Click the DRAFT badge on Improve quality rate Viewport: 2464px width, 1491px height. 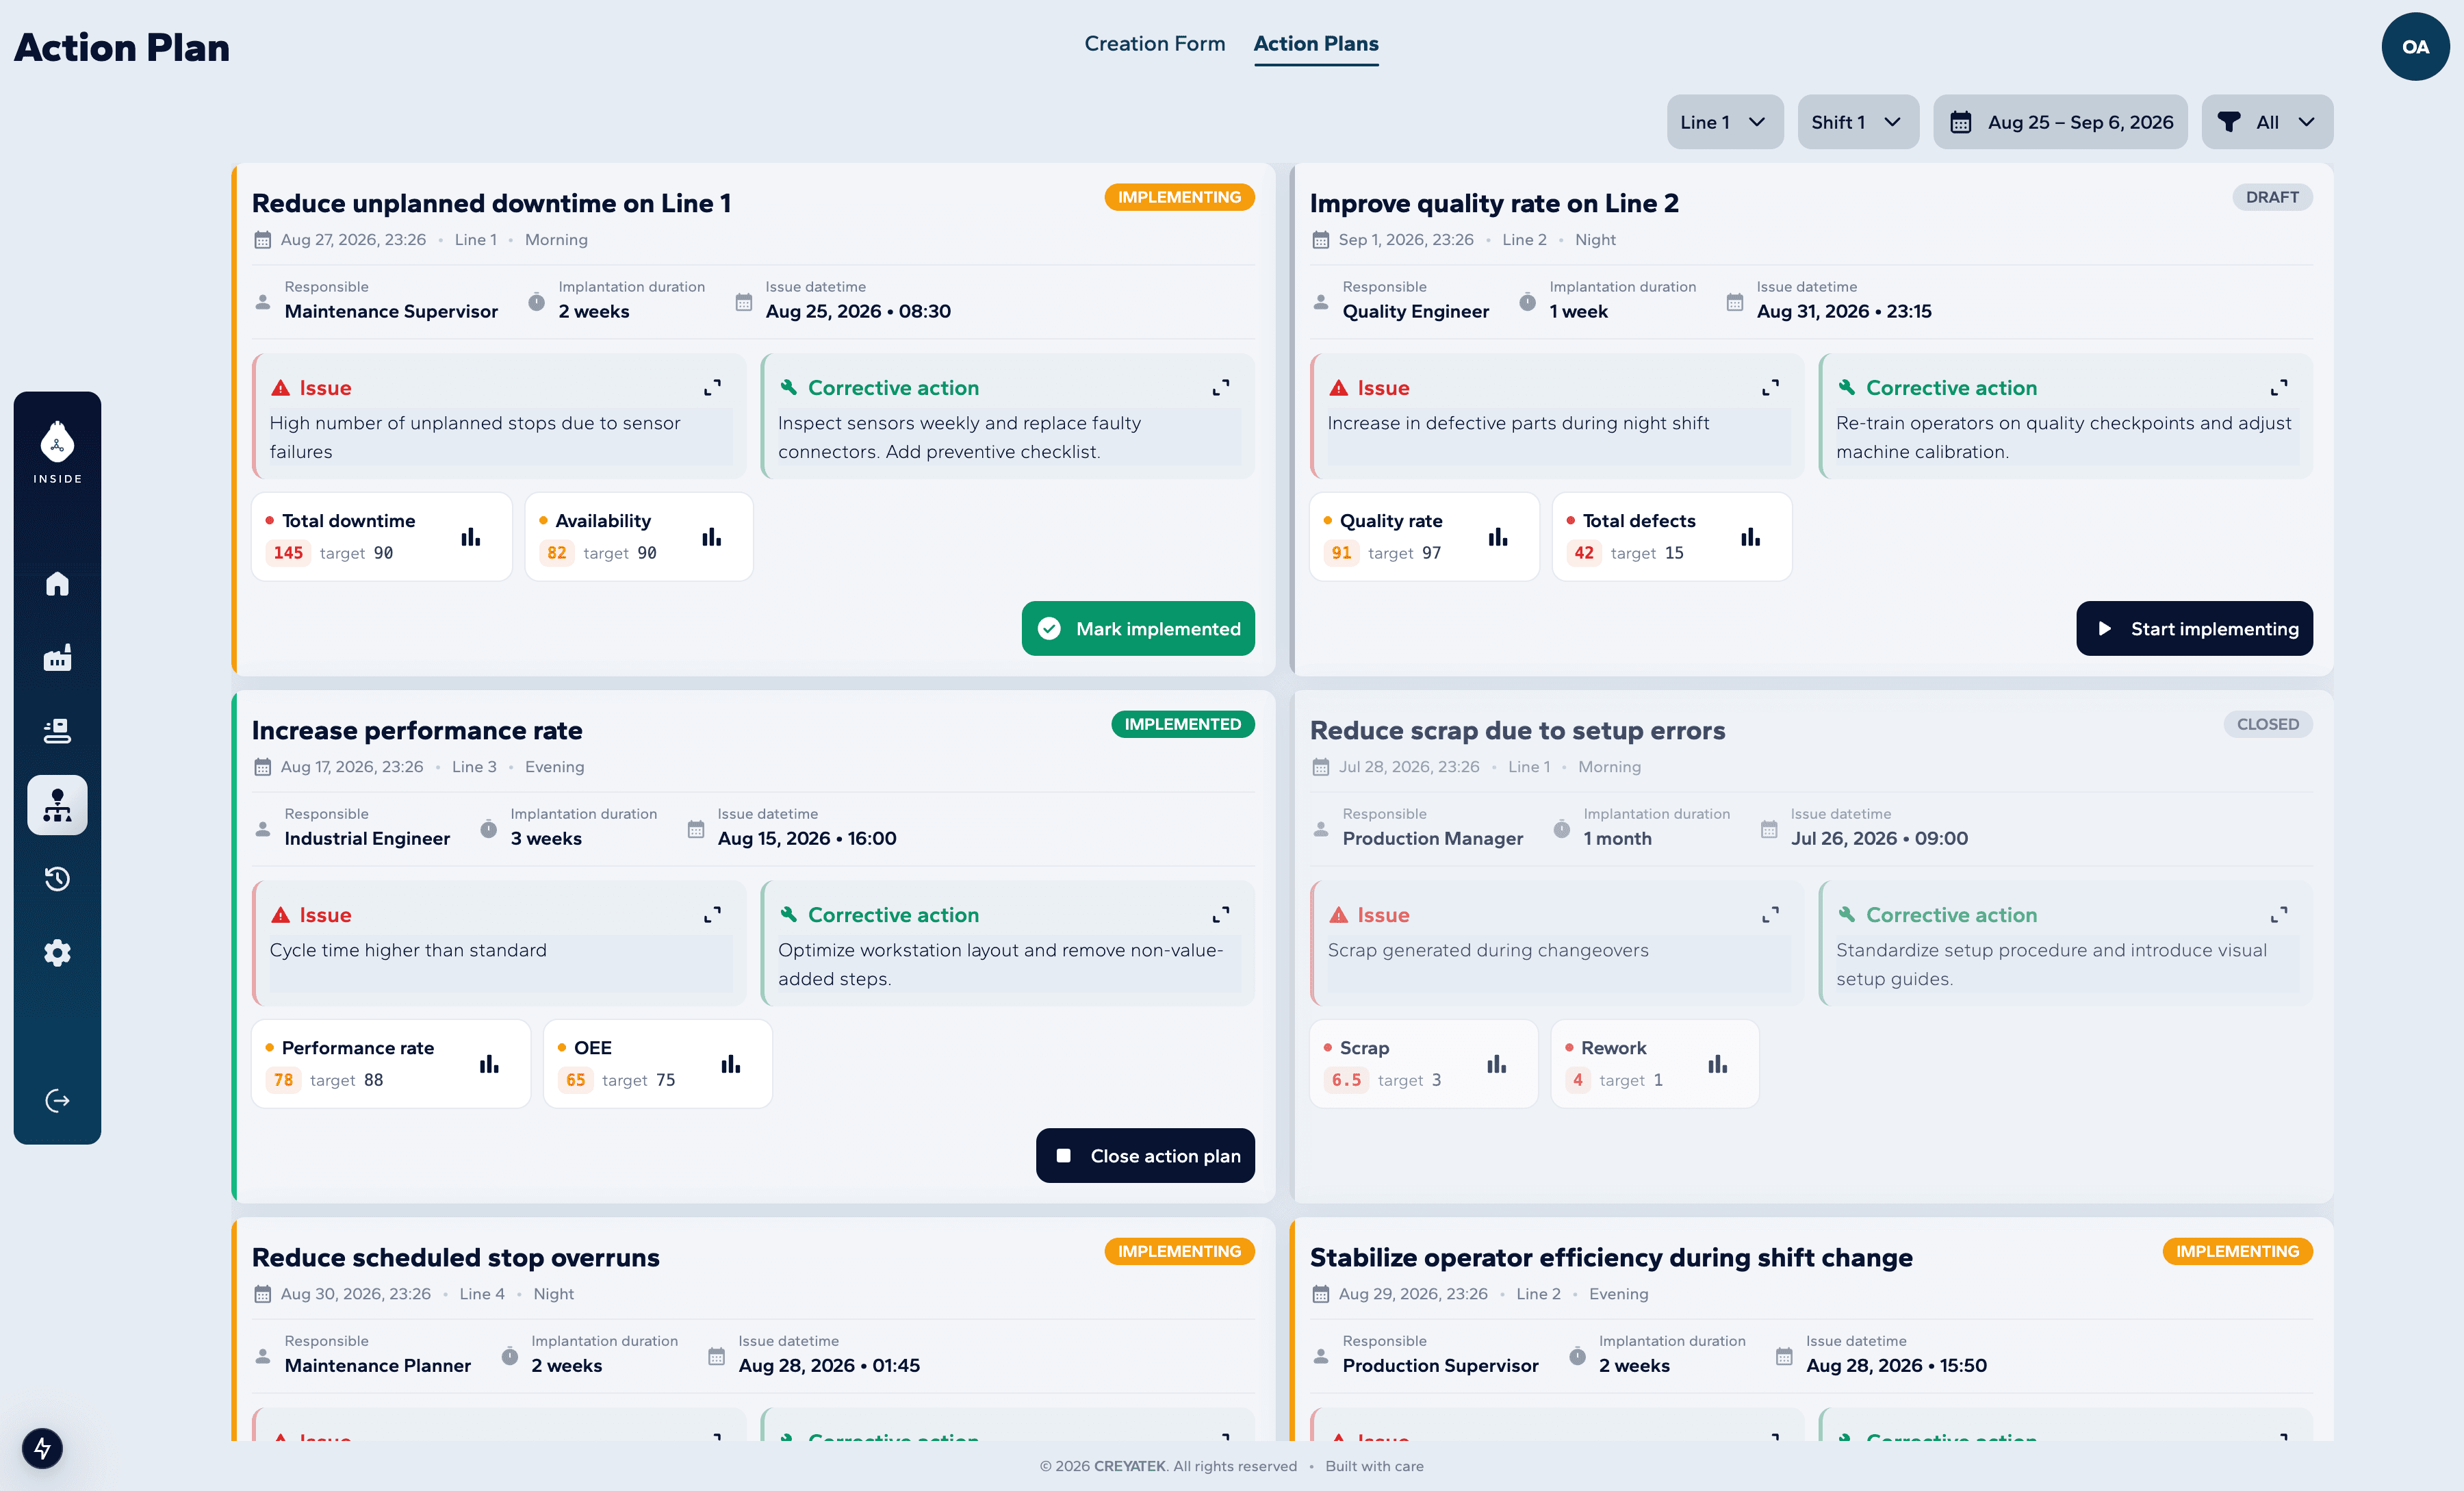(x=2272, y=197)
